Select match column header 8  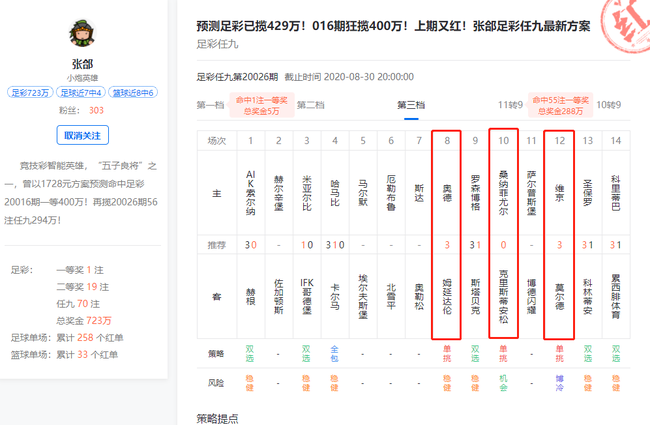click(x=447, y=141)
